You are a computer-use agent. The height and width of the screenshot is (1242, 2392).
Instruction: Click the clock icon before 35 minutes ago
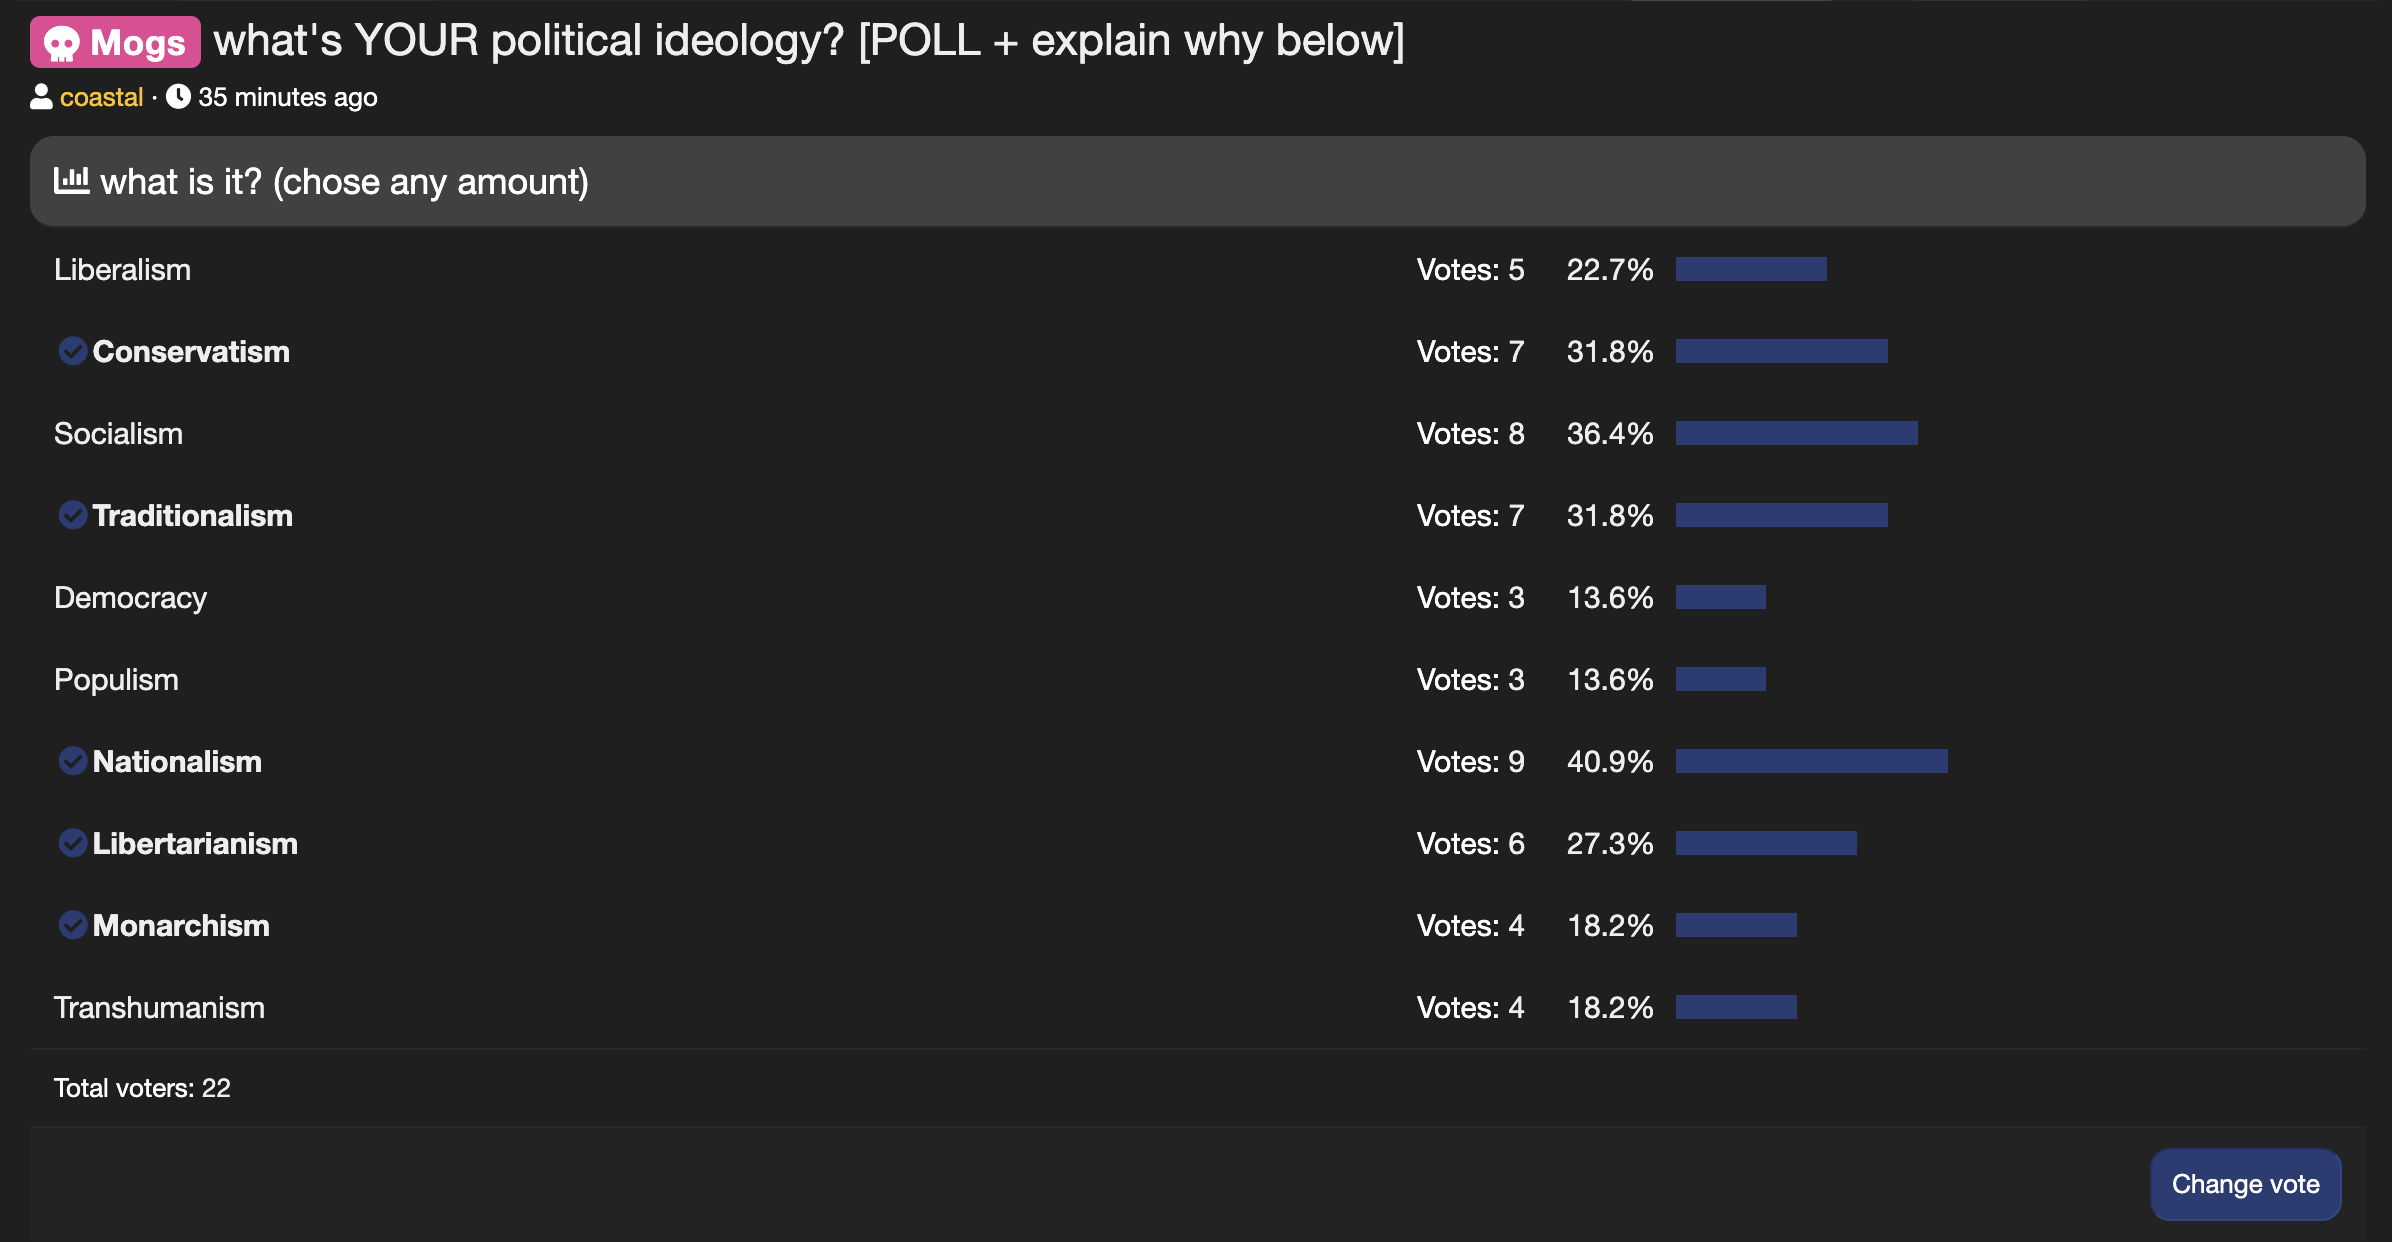(x=178, y=97)
